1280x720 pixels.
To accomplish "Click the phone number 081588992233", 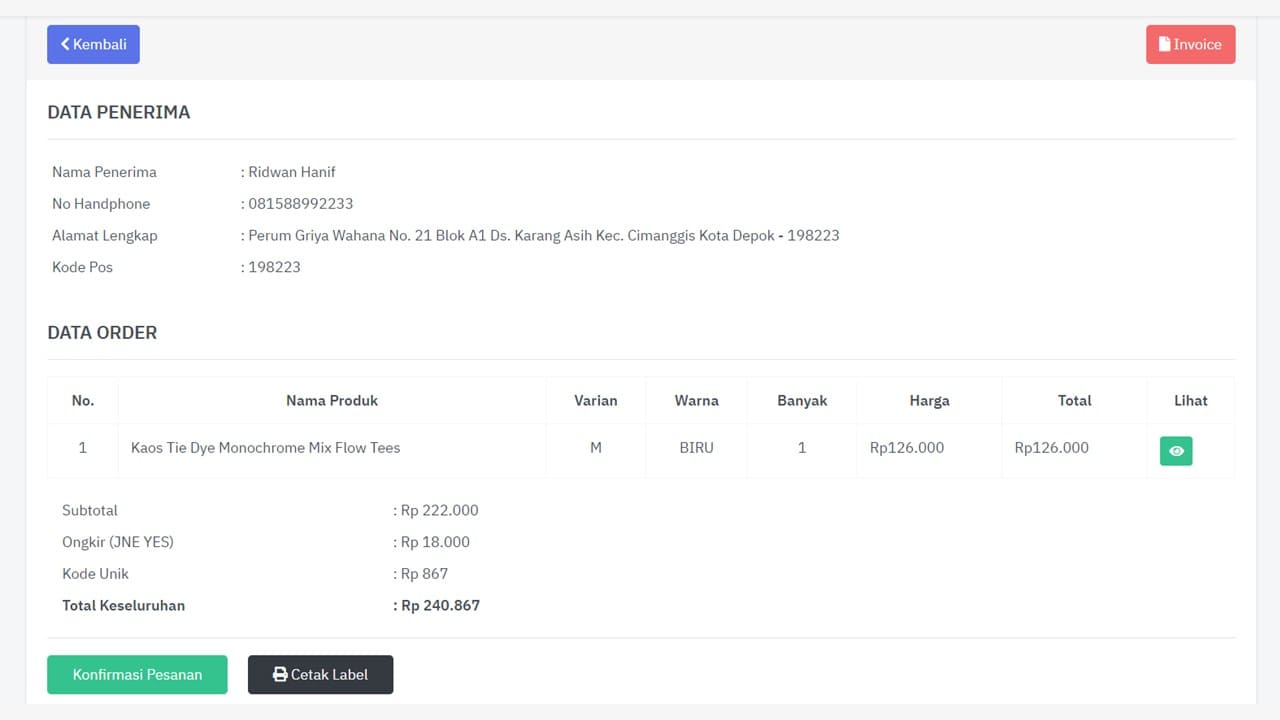I will tap(300, 204).
